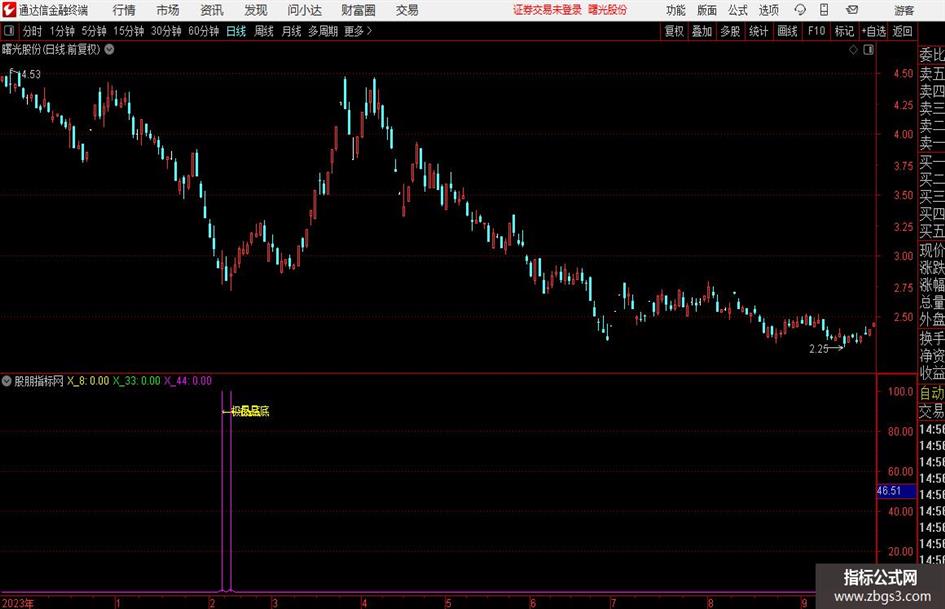Screen dimensions: 945x609
Task: Click the diamond icon above the price chart
Action: tap(853, 50)
